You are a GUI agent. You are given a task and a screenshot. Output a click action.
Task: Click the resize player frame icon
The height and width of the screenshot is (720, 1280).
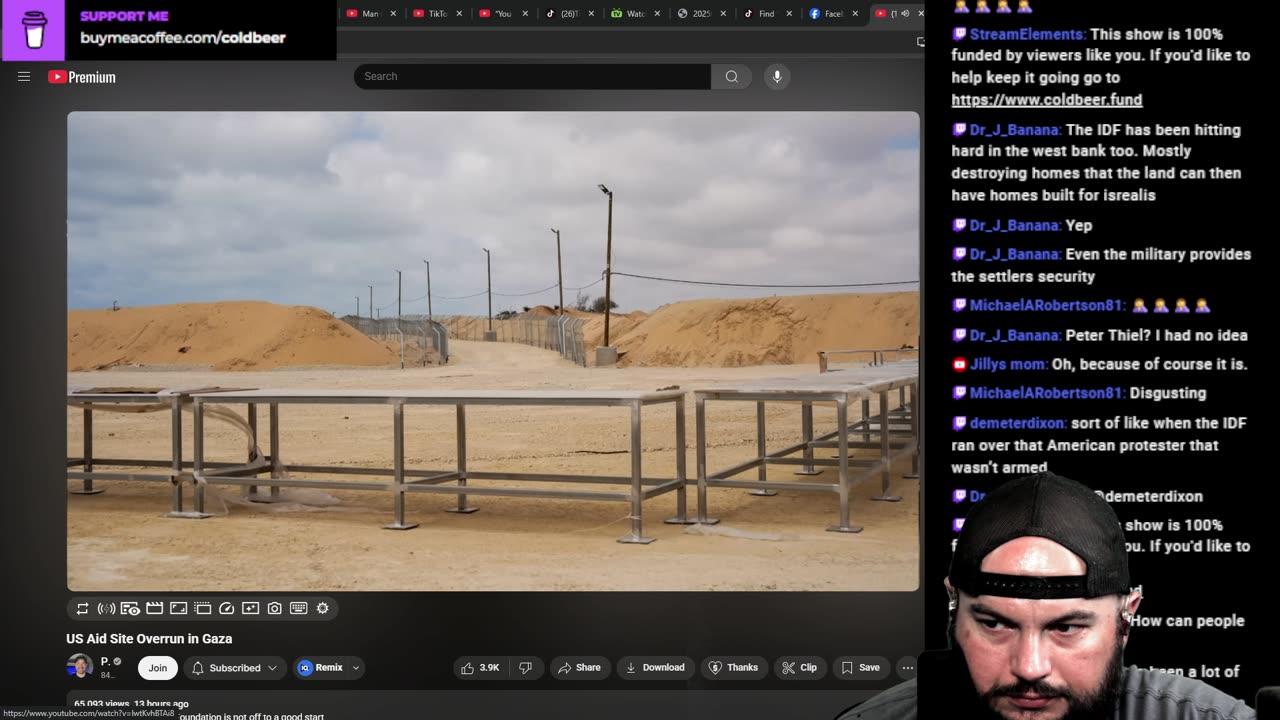[178, 608]
